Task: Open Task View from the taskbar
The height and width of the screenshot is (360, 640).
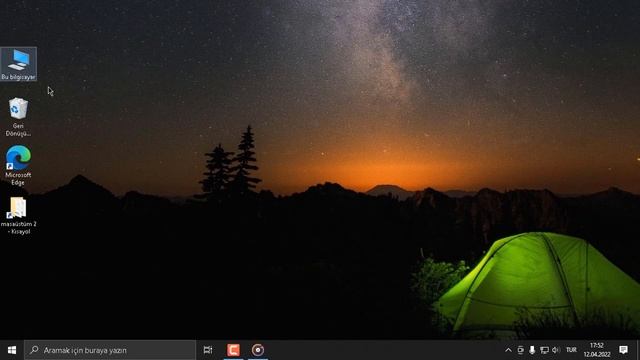Action: (208, 350)
